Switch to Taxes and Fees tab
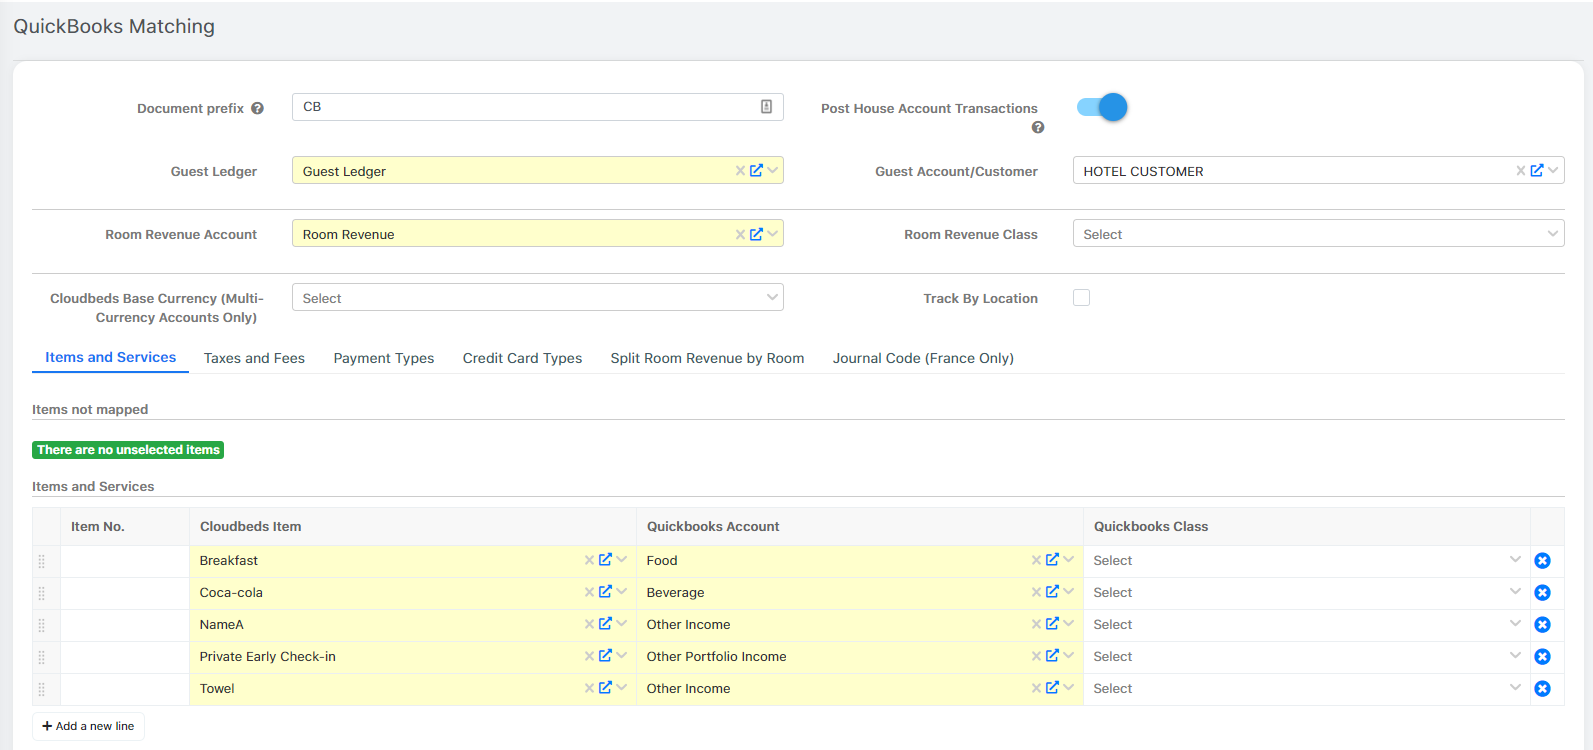Viewport: 1593px width, 750px height. [254, 358]
